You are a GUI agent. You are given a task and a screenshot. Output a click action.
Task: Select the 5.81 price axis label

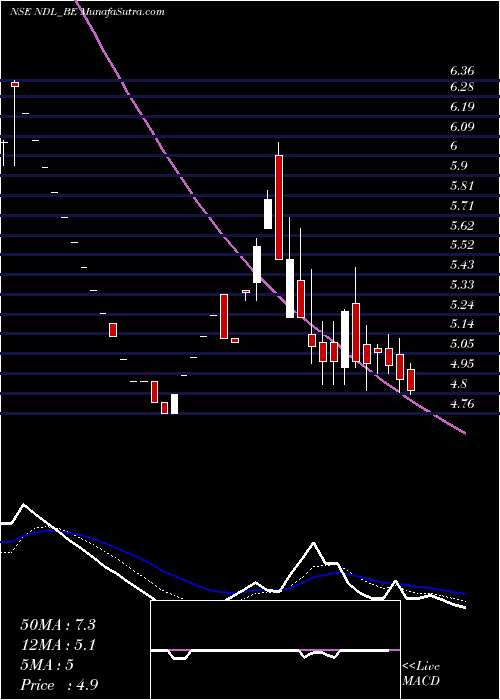(x=462, y=186)
